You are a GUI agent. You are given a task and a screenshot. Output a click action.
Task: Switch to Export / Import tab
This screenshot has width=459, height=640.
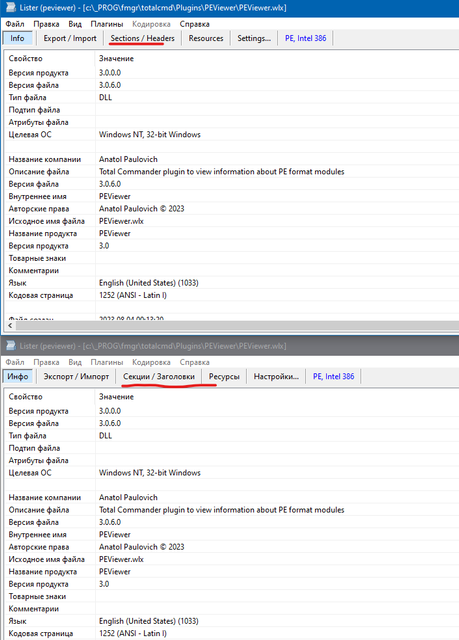click(70, 38)
